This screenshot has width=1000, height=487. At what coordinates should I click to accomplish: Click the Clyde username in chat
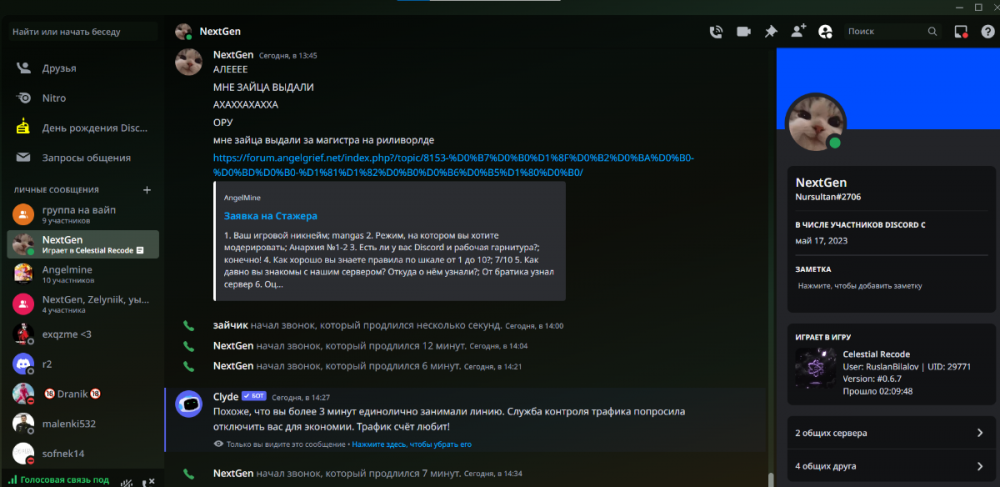[x=226, y=396]
